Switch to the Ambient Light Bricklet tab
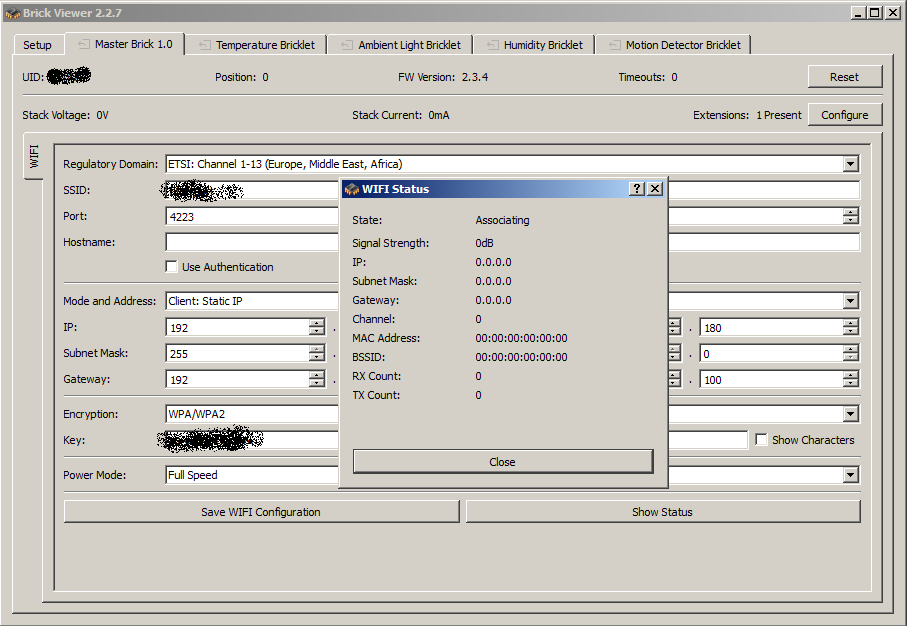This screenshot has height=626, width=907. [401, 45]
